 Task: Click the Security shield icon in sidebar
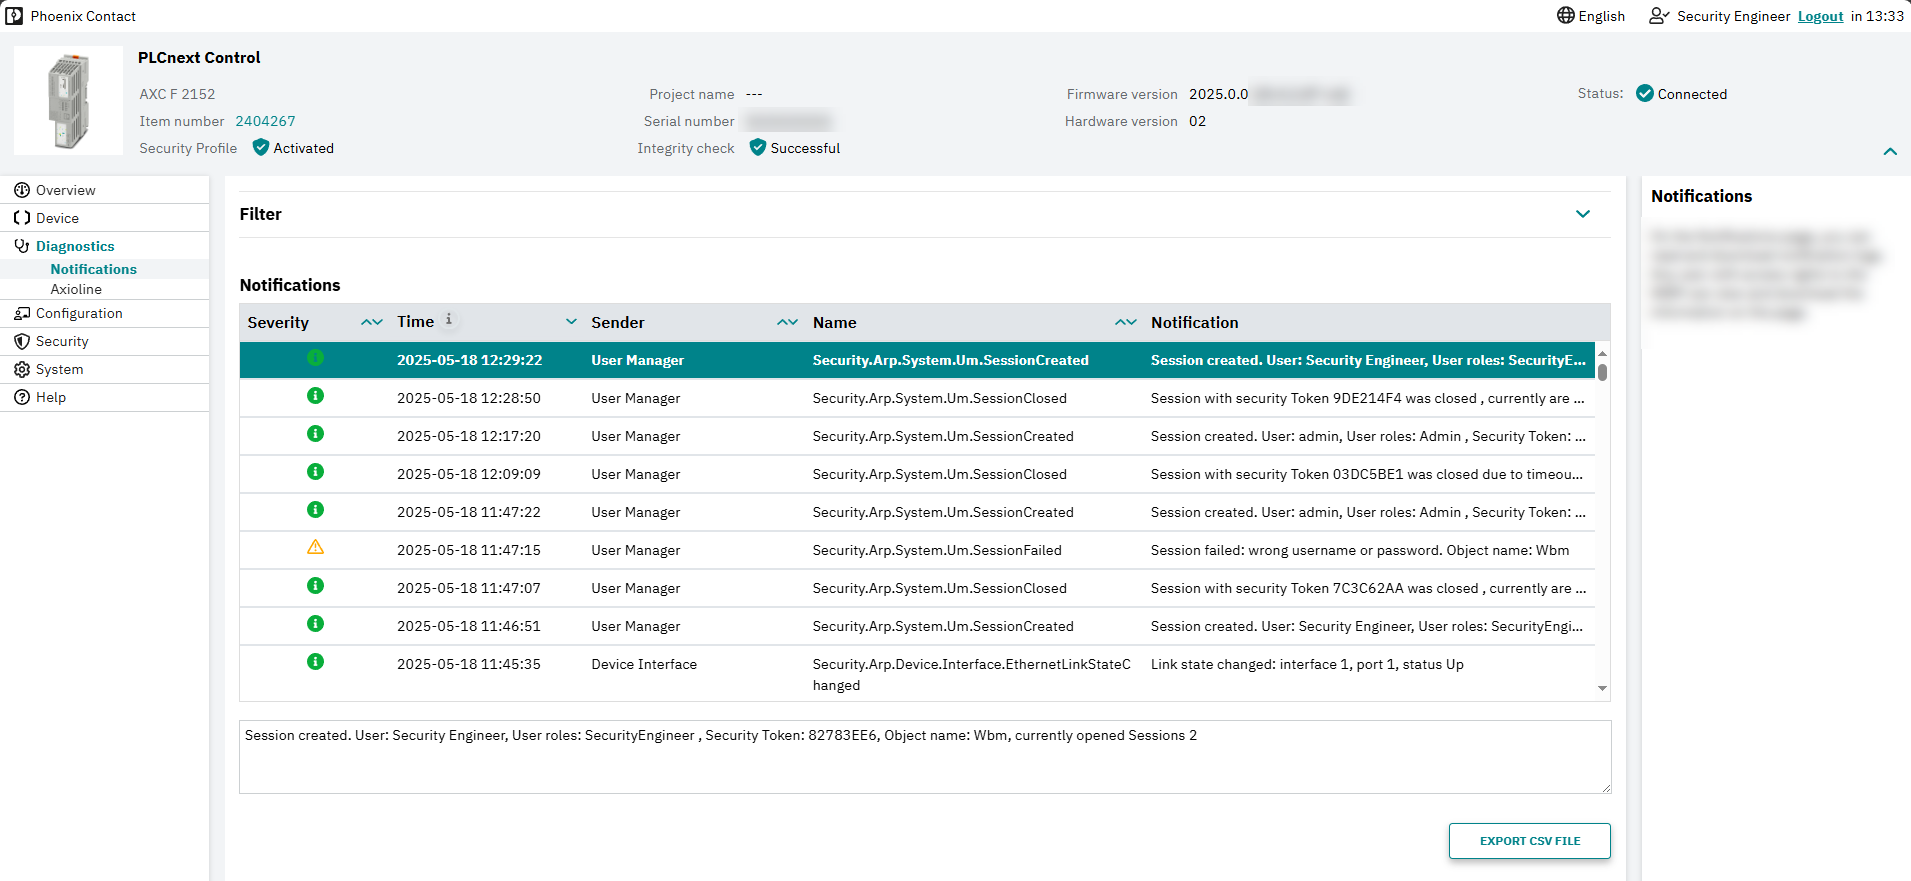point(22,341)
